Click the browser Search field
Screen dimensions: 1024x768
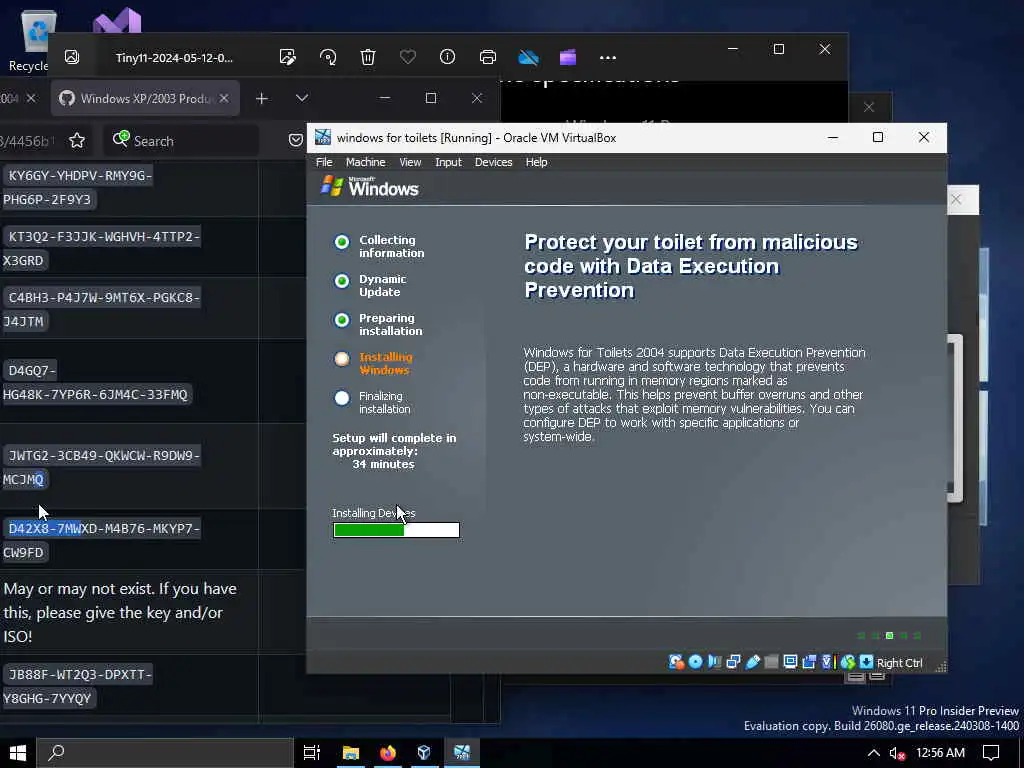coord(182,141)
